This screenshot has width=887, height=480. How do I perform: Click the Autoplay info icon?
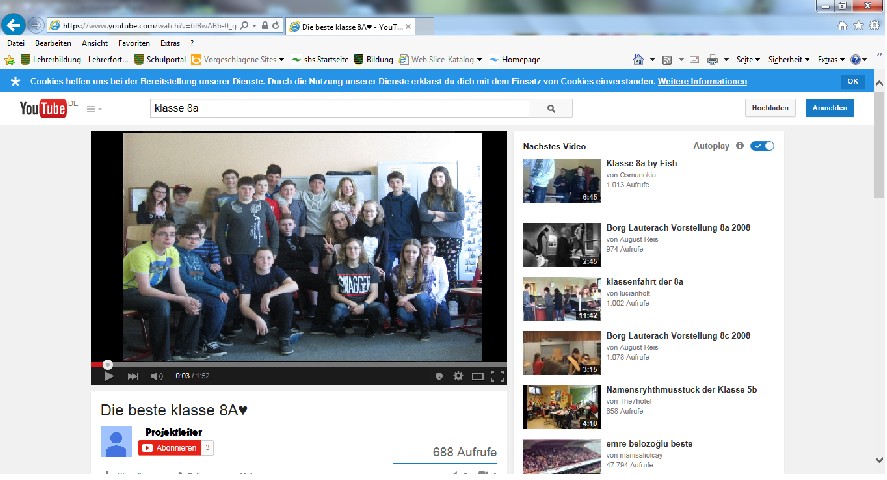pyautogui.click(x=739, y=146)
